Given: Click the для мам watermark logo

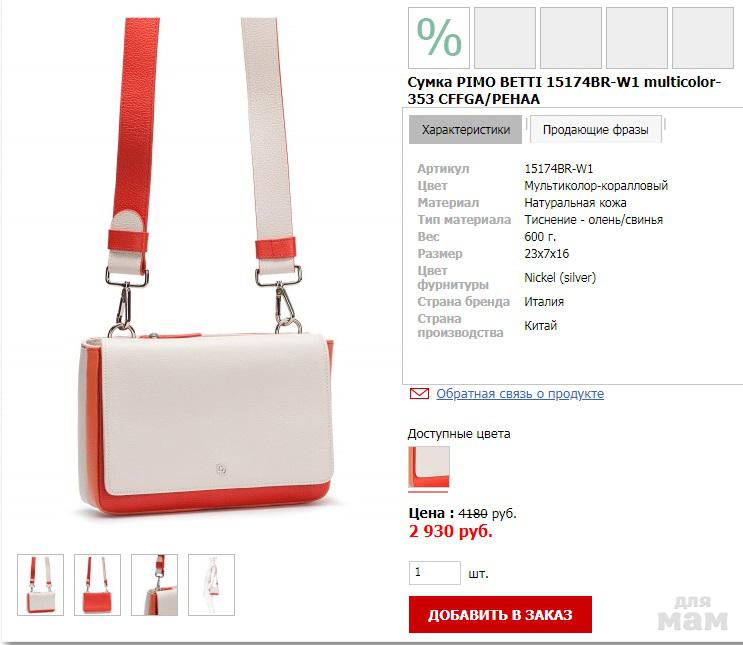Looking at the screenshot, I should (692, 613).
